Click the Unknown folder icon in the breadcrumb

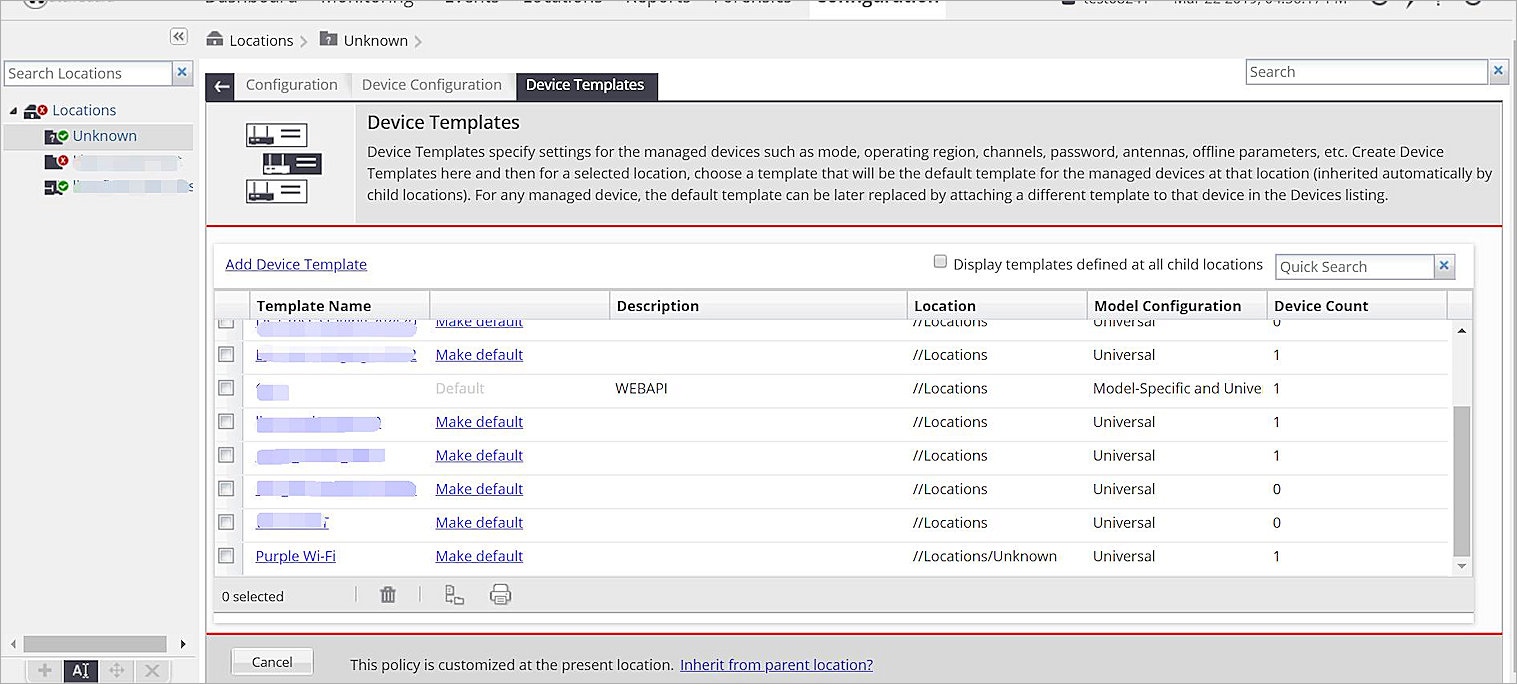pos(327,40)
